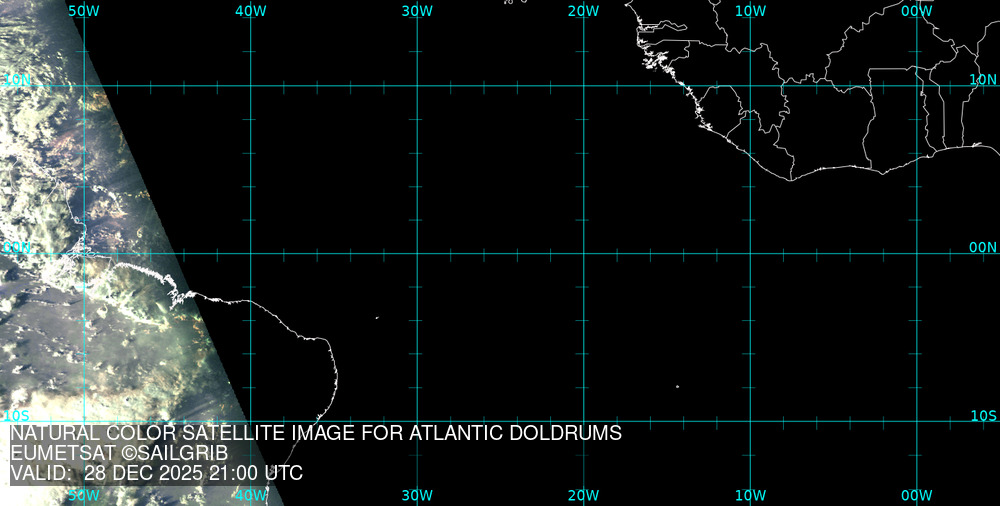Click the small island dot near 14W 8S
The height and width of the screenshot is (506, 1000).
click(677, 387)
